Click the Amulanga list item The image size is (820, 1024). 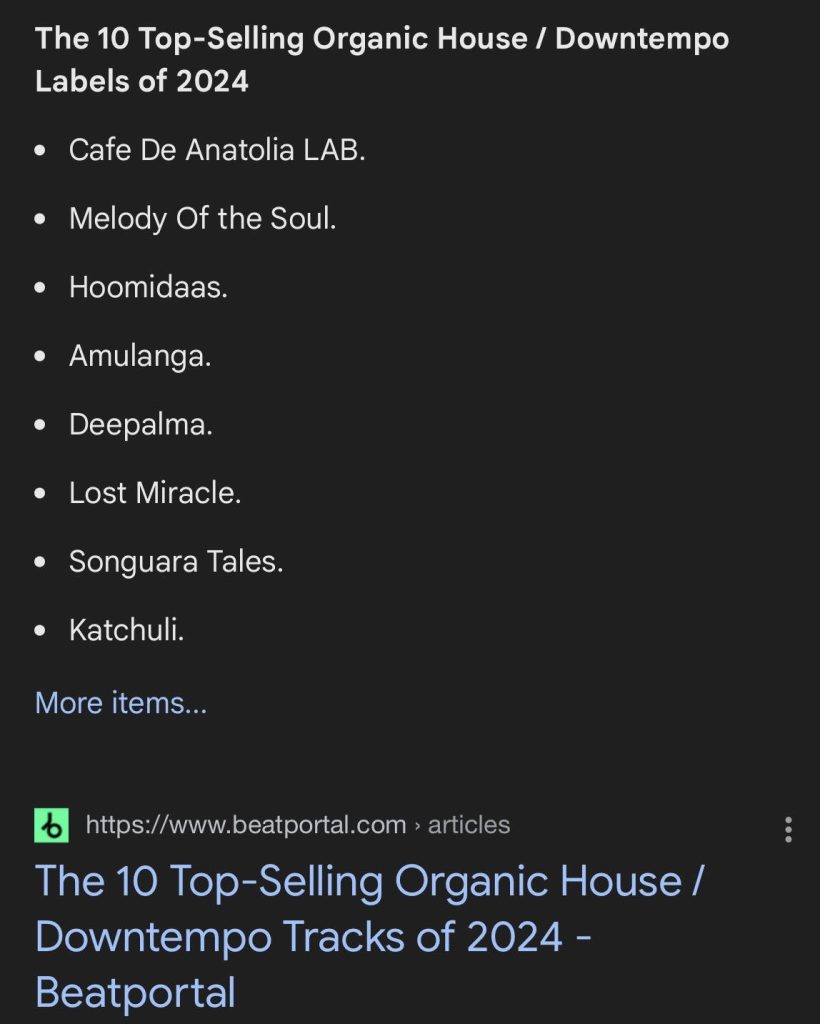coord(140,356)
